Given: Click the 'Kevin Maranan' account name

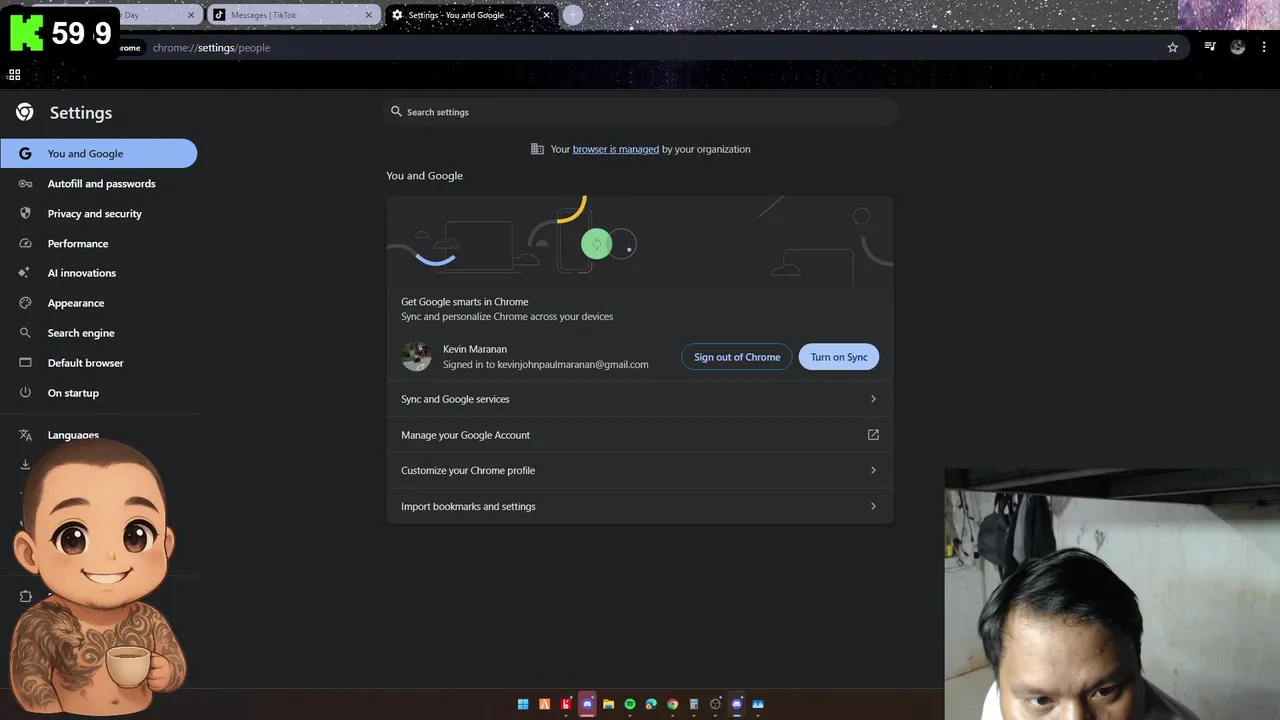Looking at the screenshot, I should [x=475, y=349].
